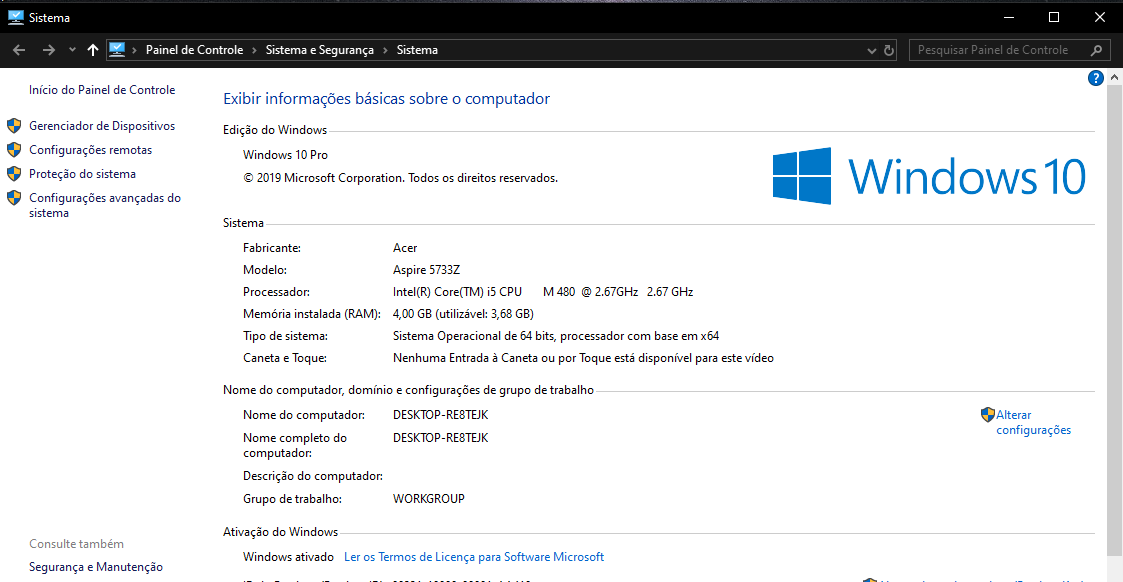Select DESKTOP-RE8TEJK beside Nome completo do computador

coord(440,438)
